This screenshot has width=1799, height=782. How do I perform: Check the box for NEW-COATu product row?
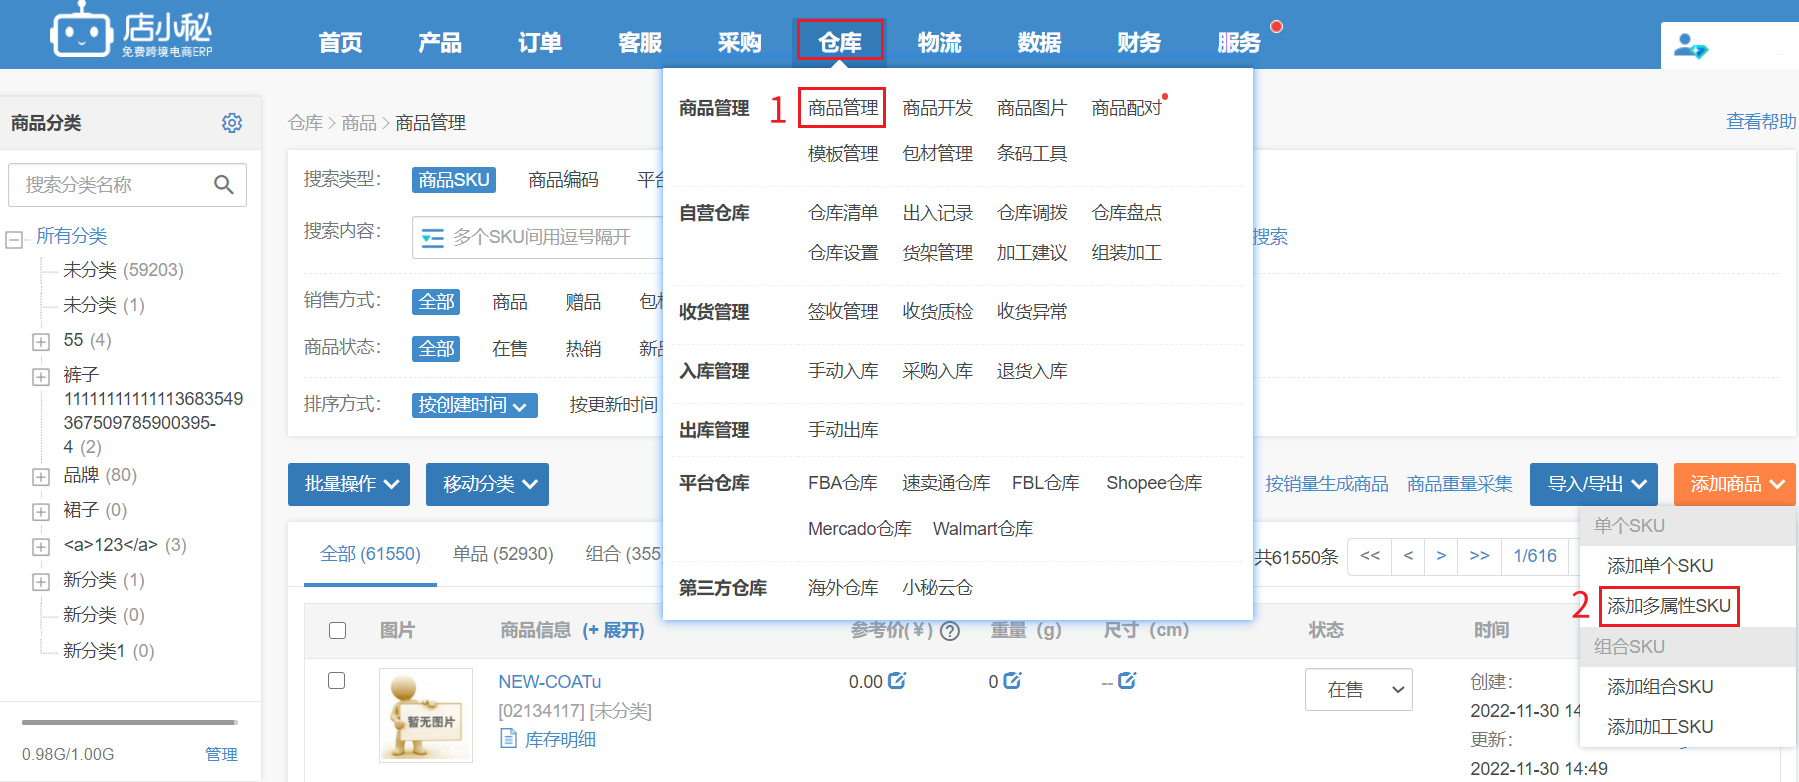pos(337,681)
